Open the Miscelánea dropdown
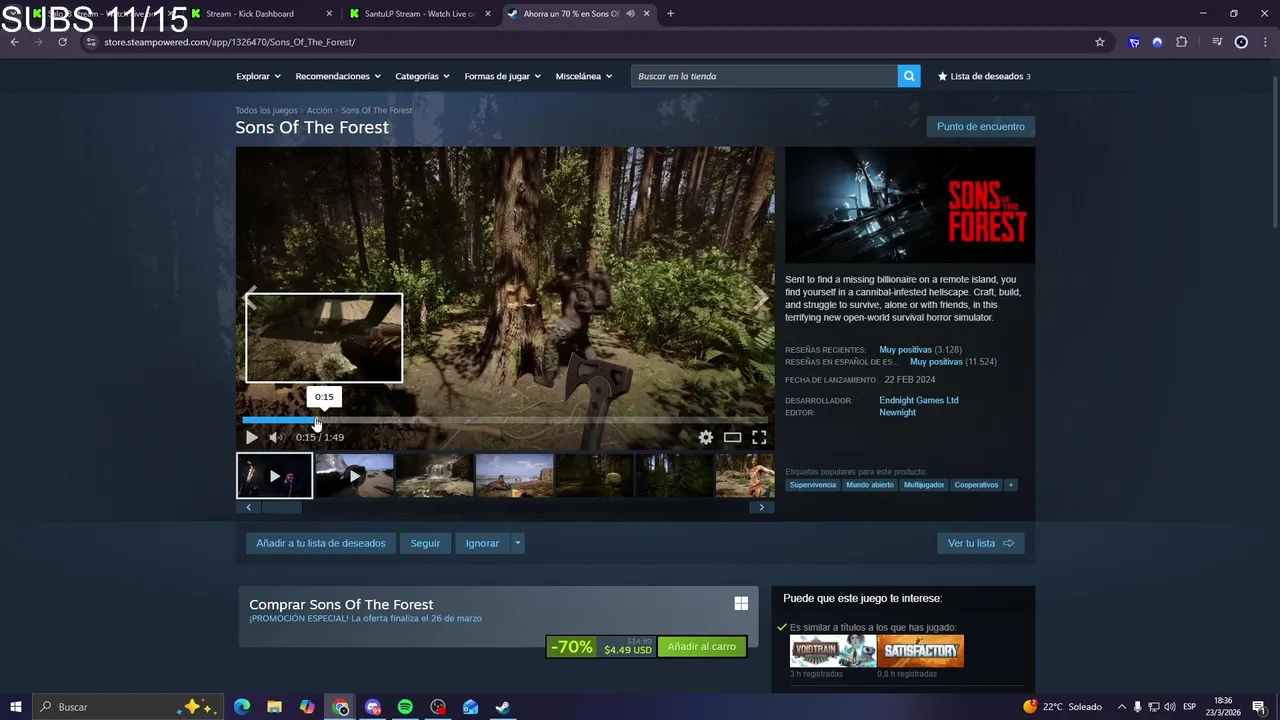The width and height of the screenshot is (1280, 720). (584, 76)
